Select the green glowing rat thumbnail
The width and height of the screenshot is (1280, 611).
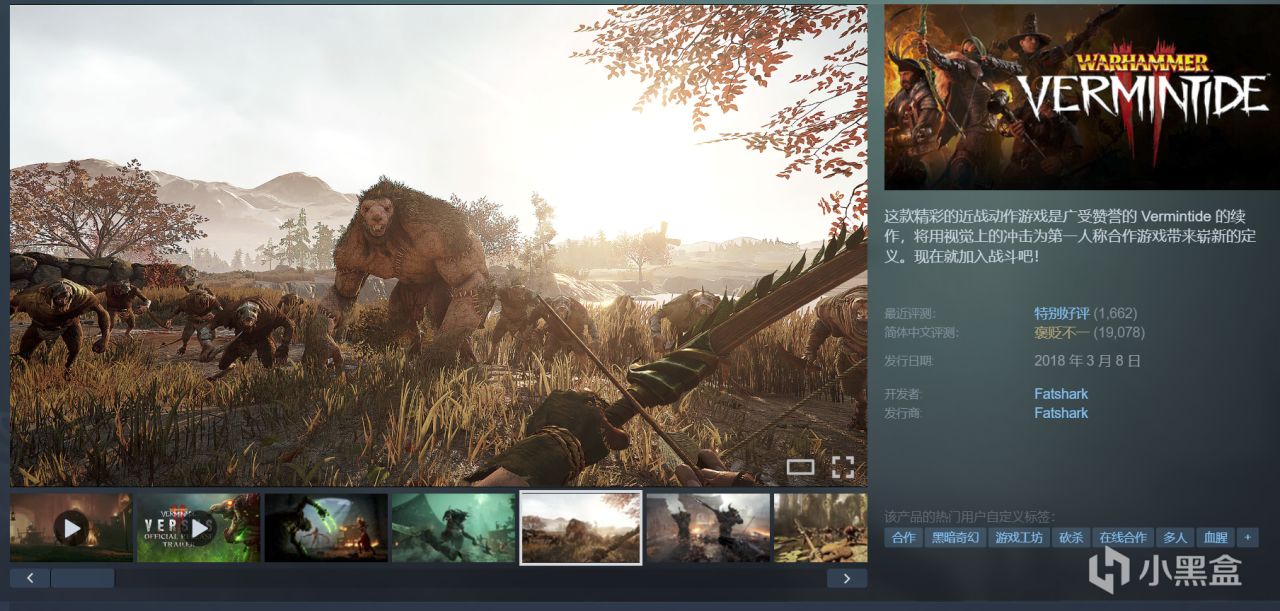pos(326,527)
